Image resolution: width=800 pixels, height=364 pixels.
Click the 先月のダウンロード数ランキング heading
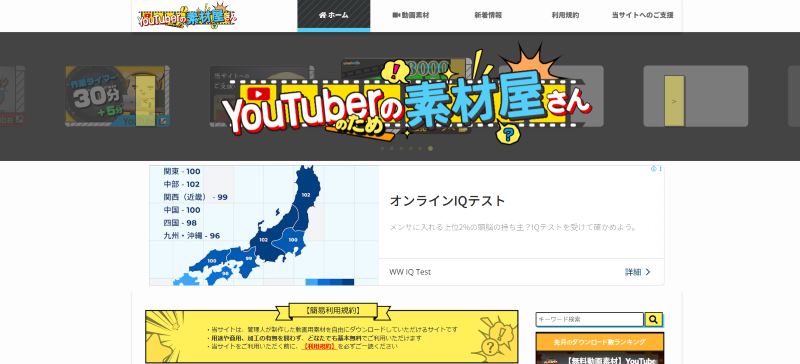tap(599, 342)
